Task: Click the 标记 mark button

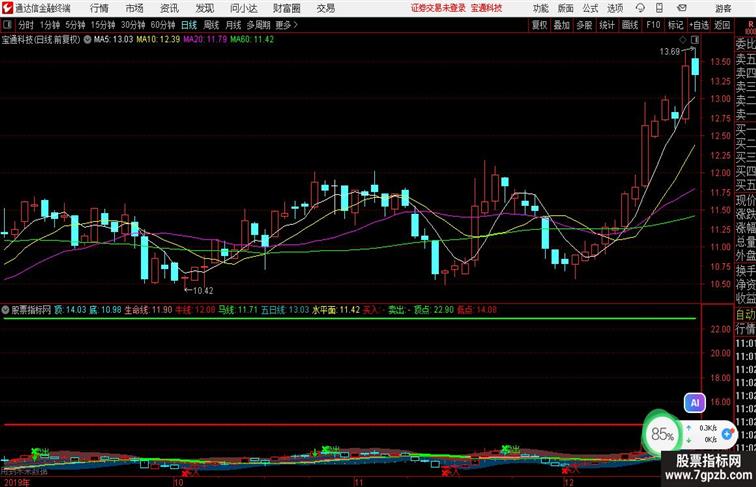Action: 675,25
